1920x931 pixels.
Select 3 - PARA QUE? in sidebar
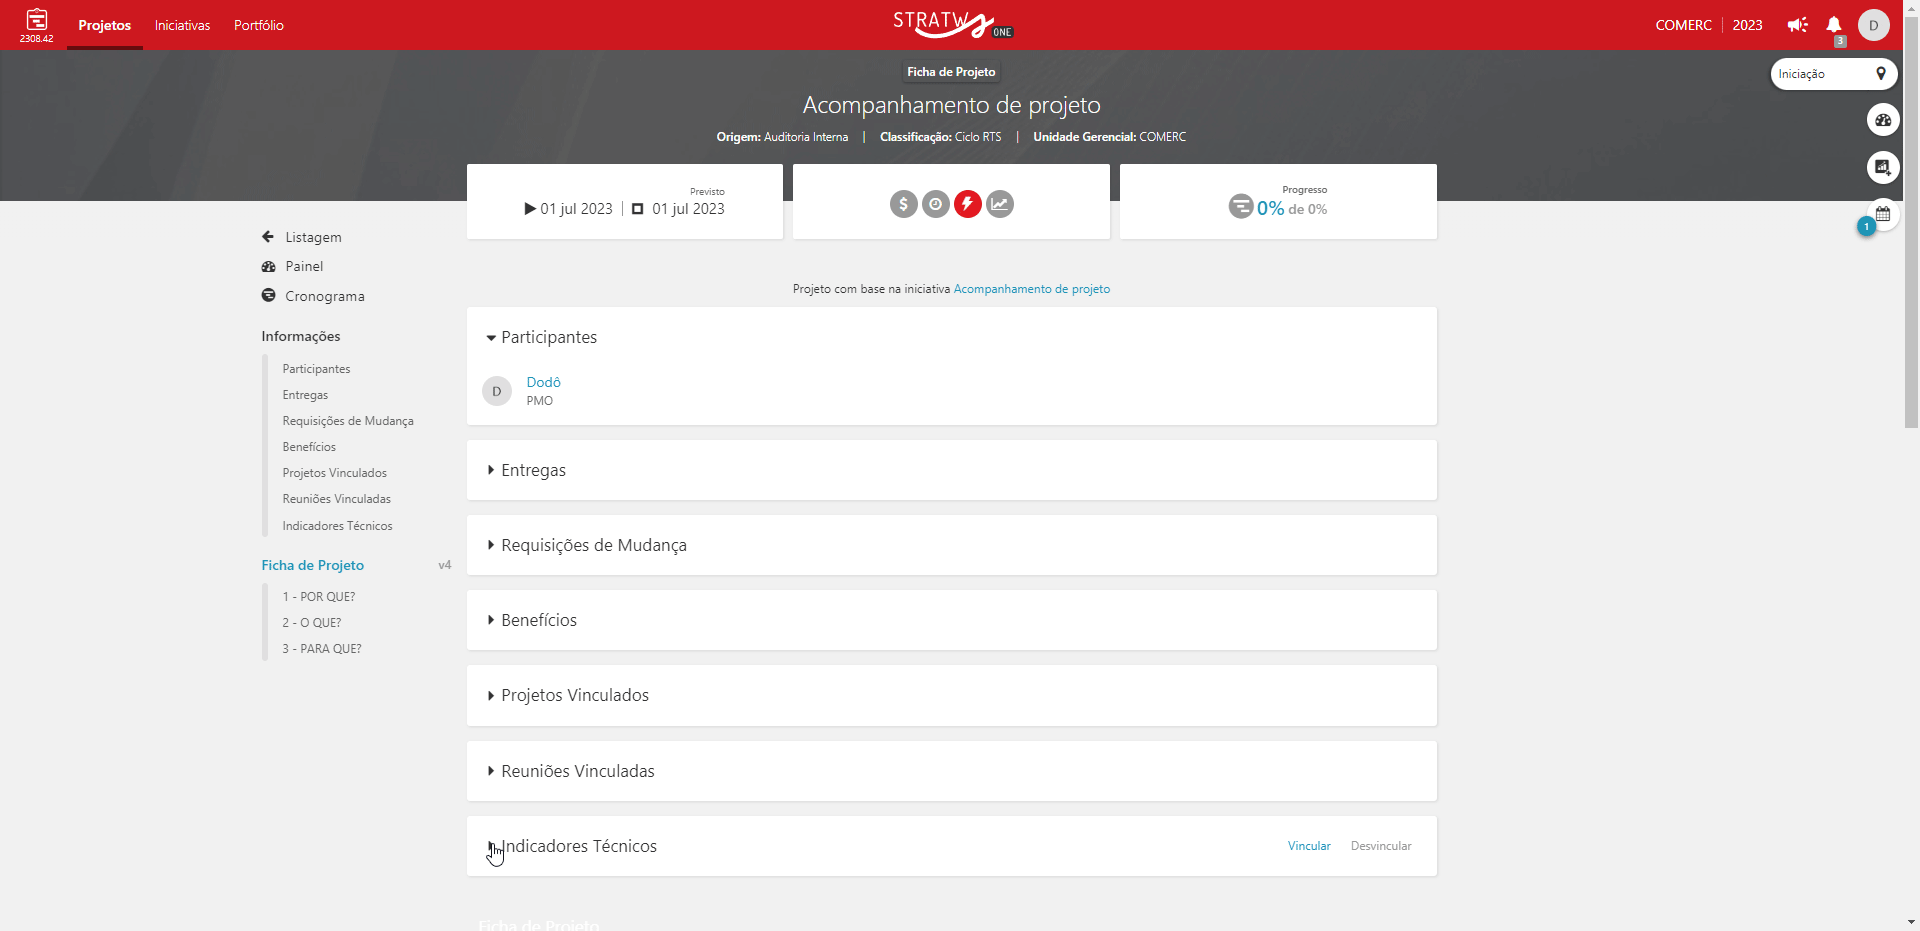pos(322,649)
